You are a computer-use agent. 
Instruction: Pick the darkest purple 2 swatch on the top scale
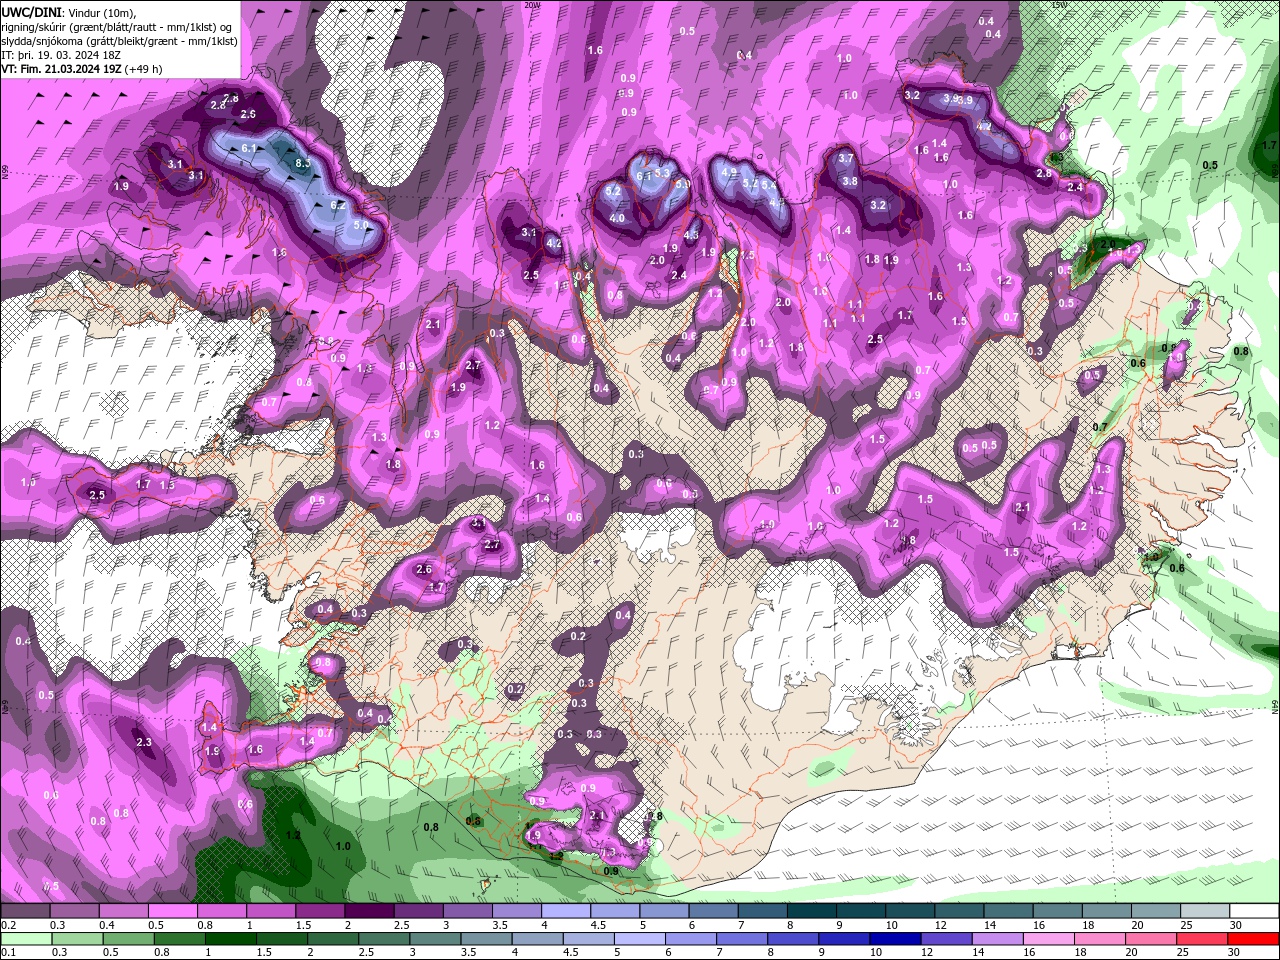[x=369, y=911]
